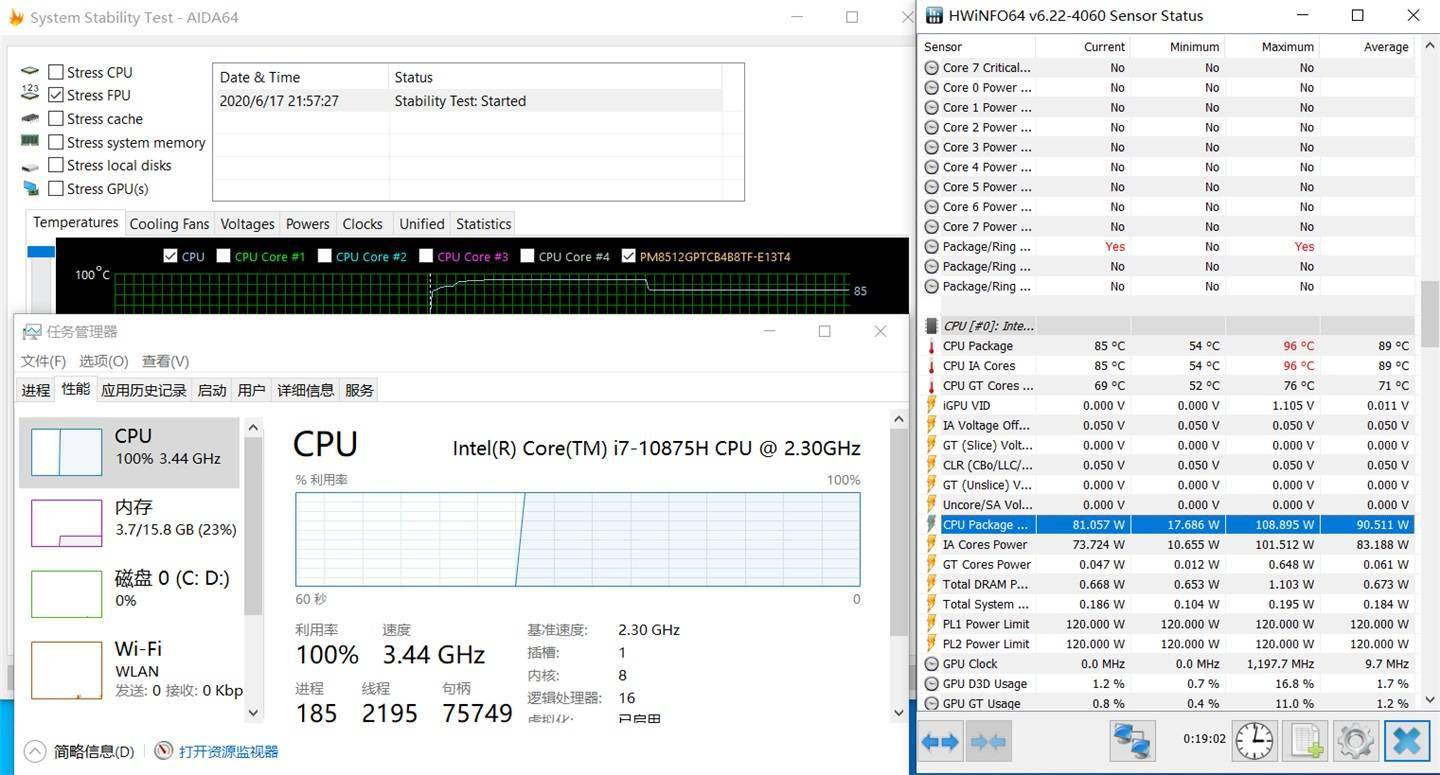Open the Statistics tab
The width and height of the screenshot is (1440, 775).
(x=484, y=224)
